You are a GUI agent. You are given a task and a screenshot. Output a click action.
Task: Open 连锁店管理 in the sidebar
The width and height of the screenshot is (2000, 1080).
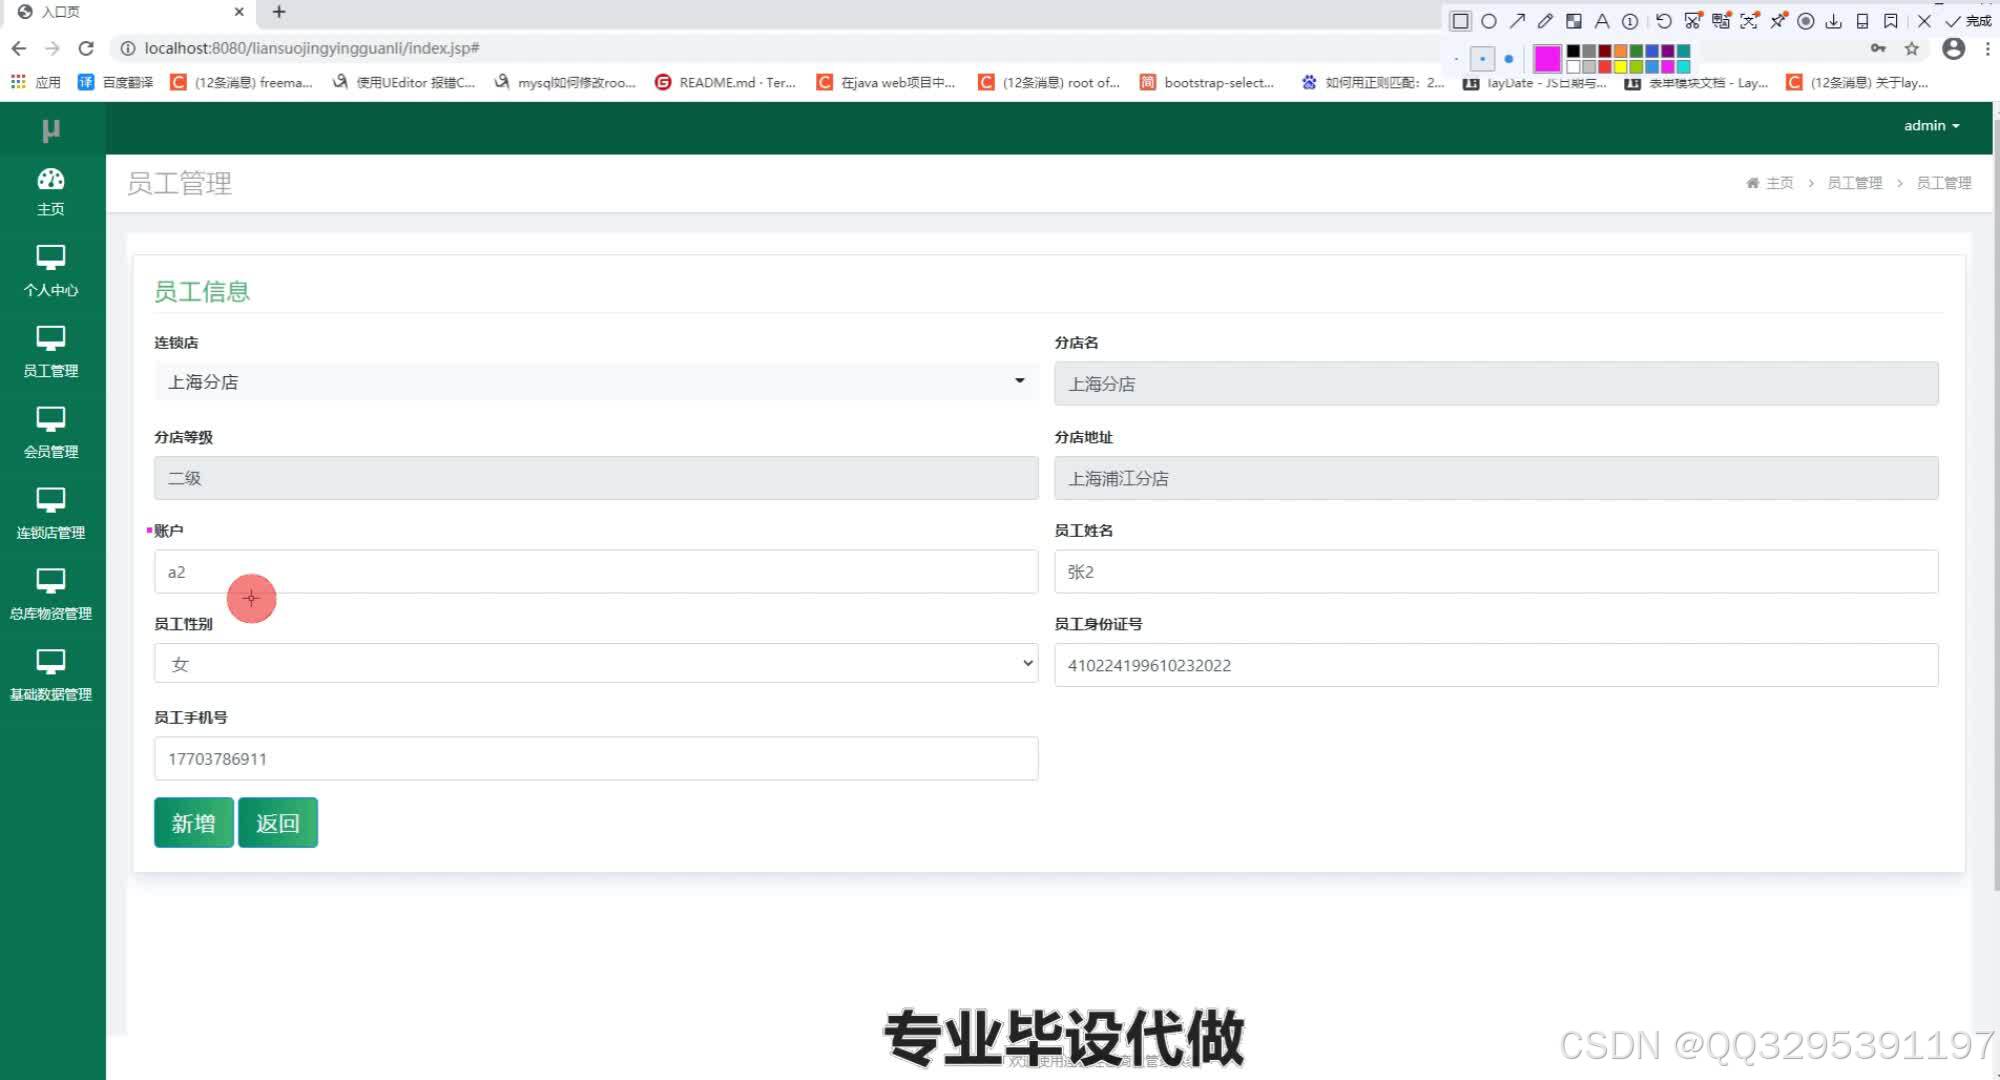point(51,515)
